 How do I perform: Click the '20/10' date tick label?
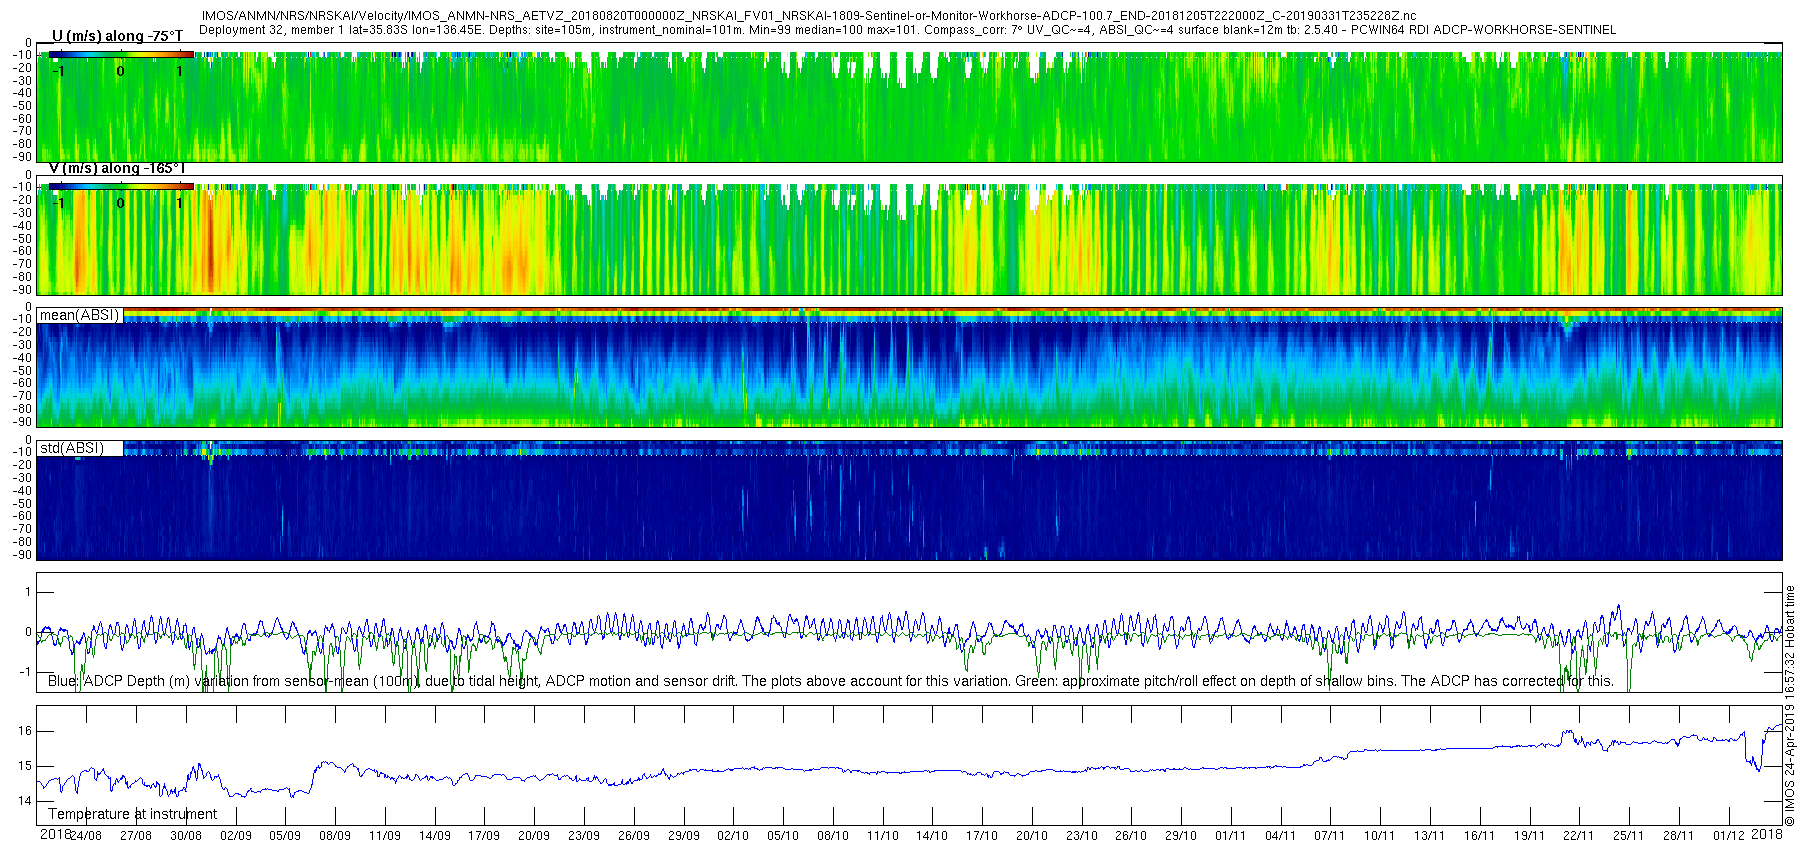[1032, 836]
